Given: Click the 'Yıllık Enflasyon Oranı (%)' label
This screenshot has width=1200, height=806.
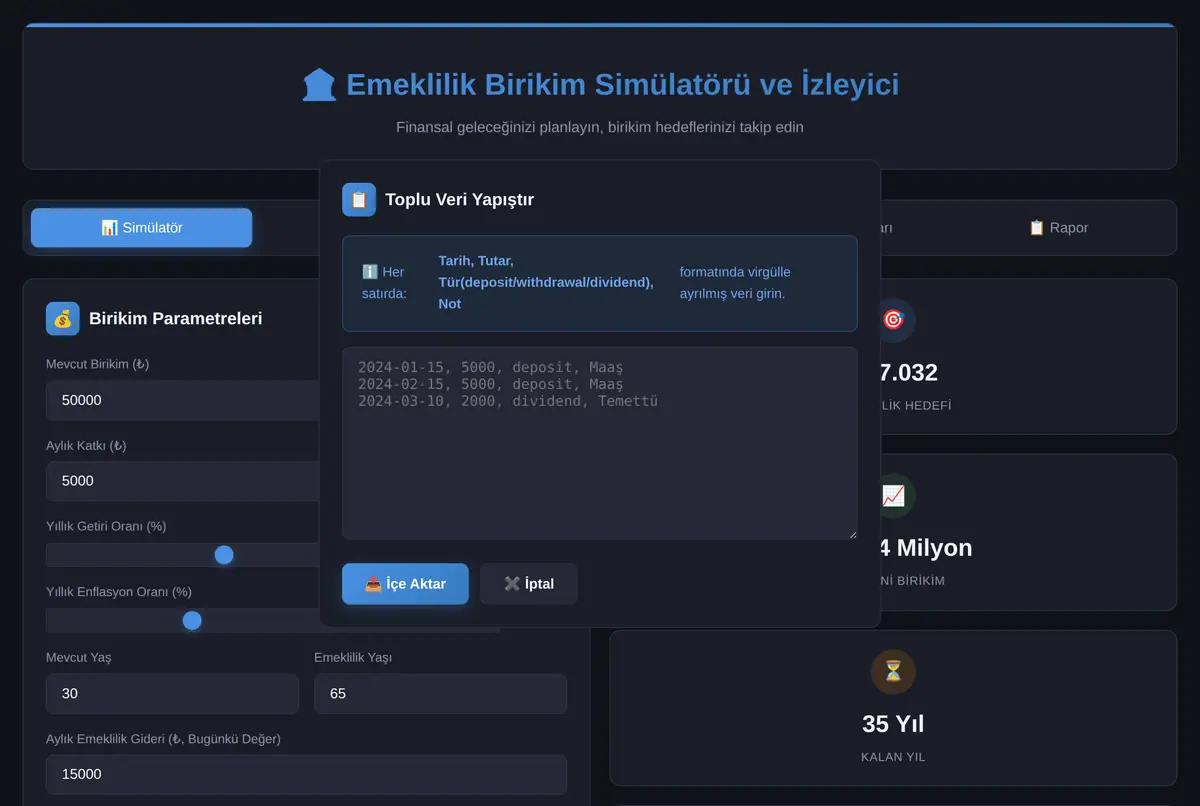Looking at the screenshot, I should coord(119,592).
